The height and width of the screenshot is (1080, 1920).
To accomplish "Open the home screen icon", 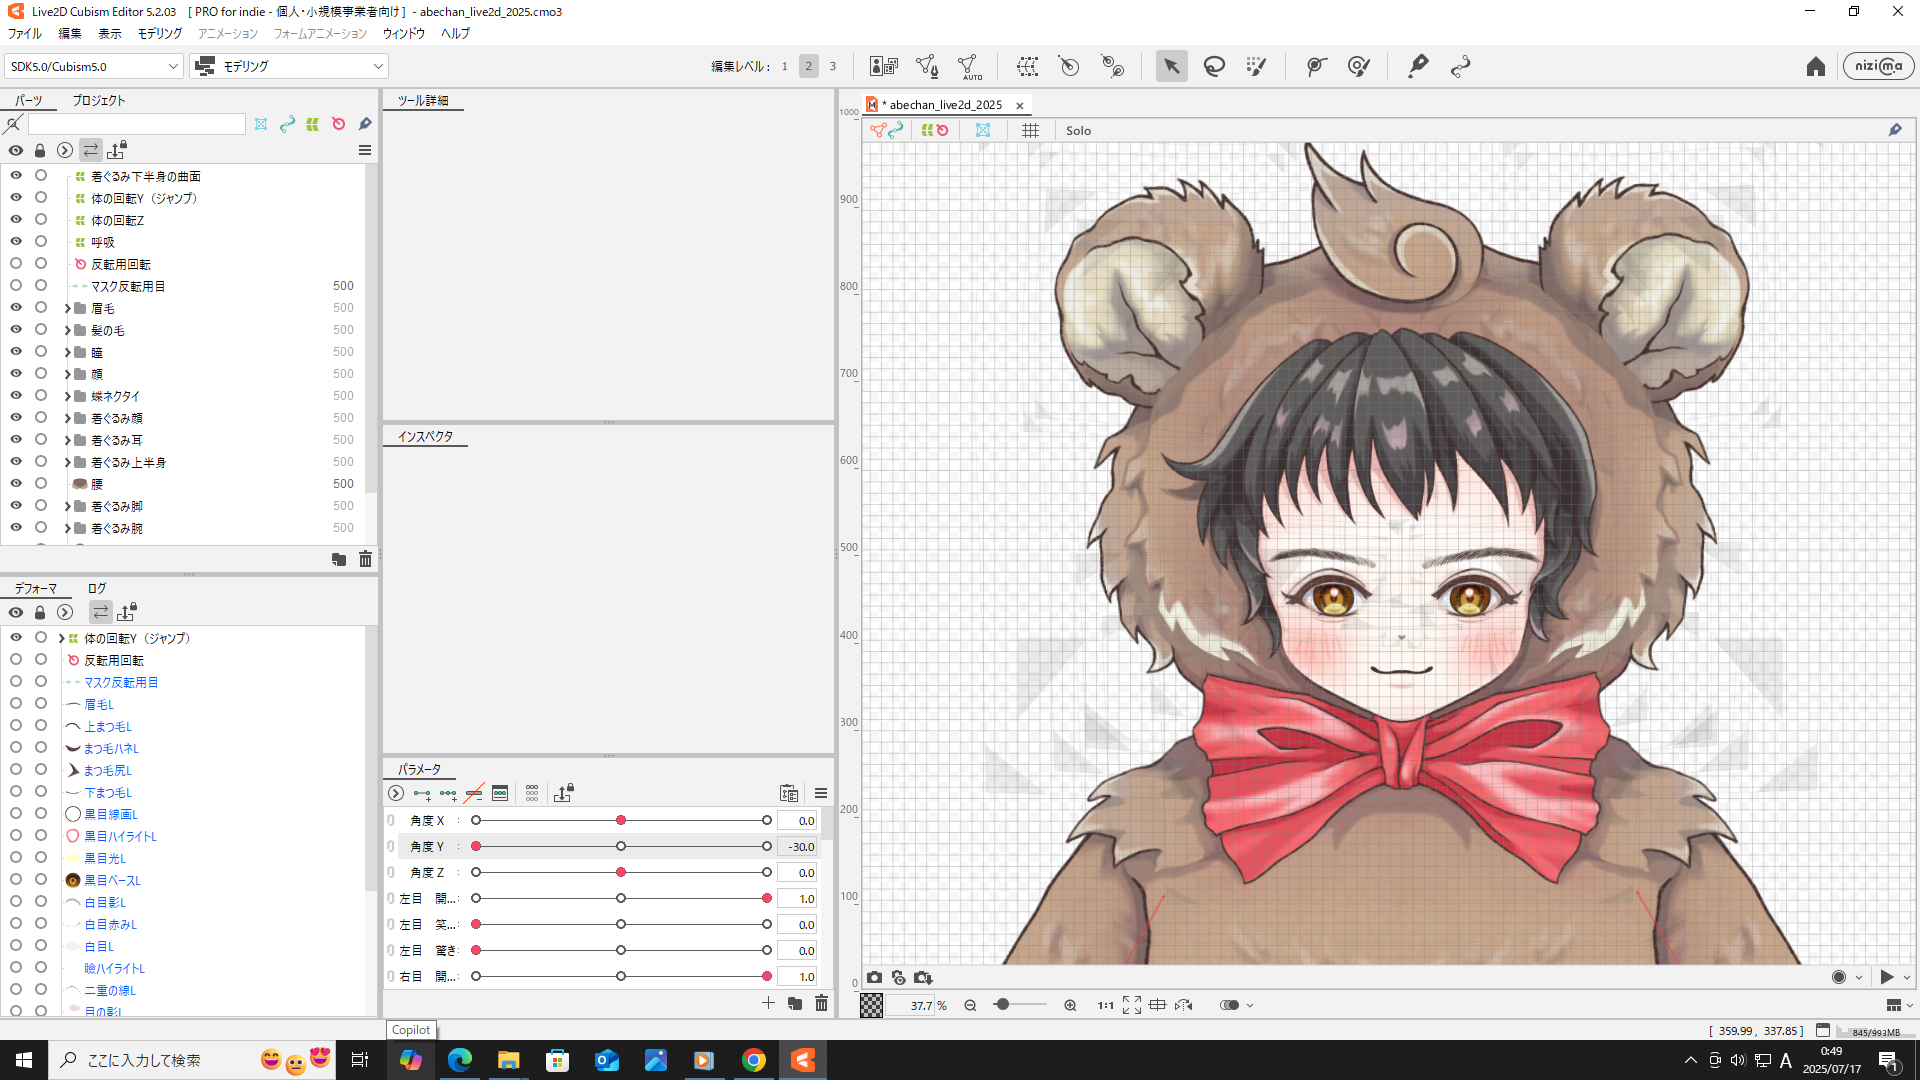I will pos(1815,67).
